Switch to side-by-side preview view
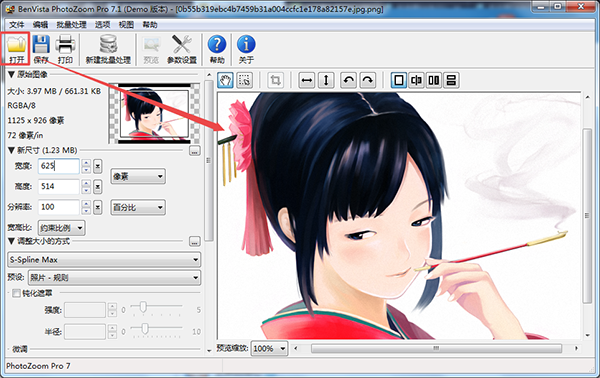 (434, 80)
